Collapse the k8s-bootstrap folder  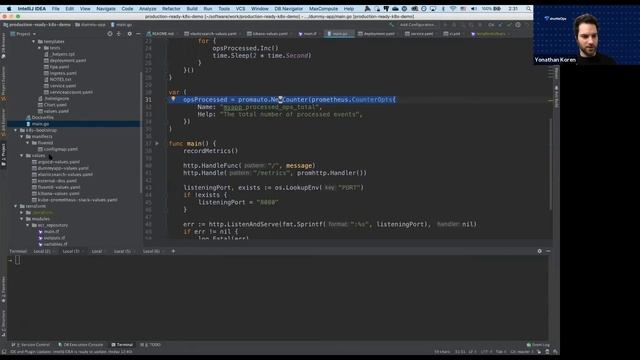[x=16, y=130]
